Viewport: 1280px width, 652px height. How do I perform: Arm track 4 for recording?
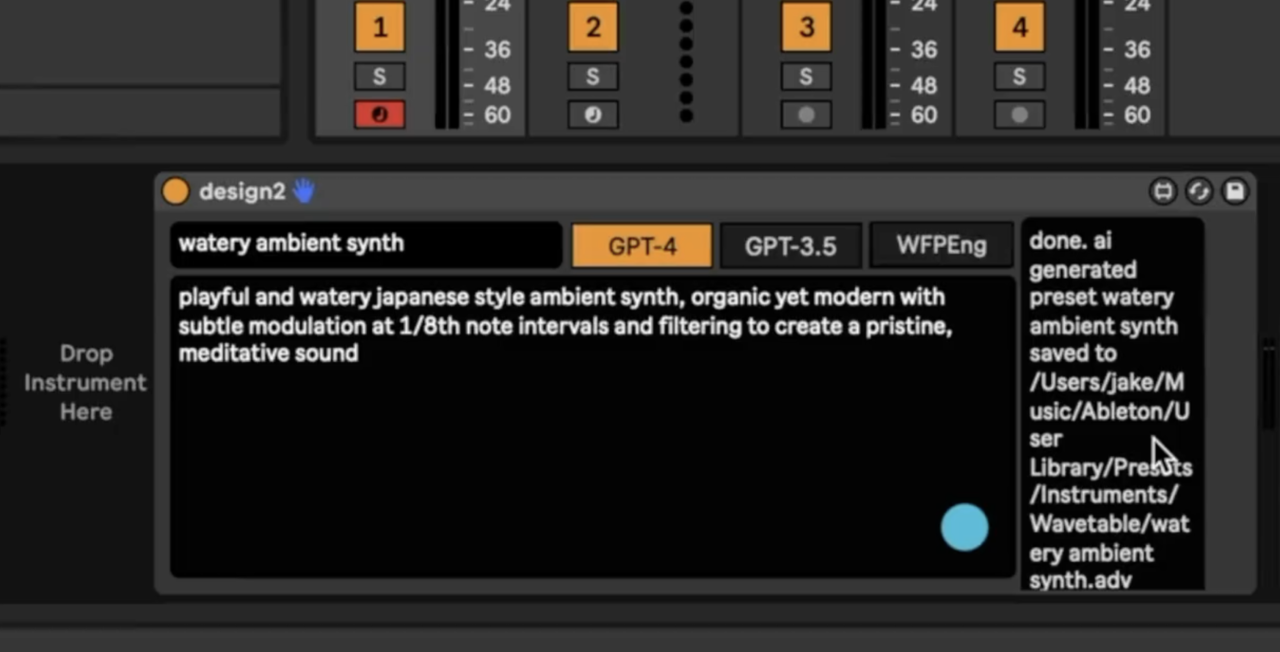click(x=1019, y=114)
